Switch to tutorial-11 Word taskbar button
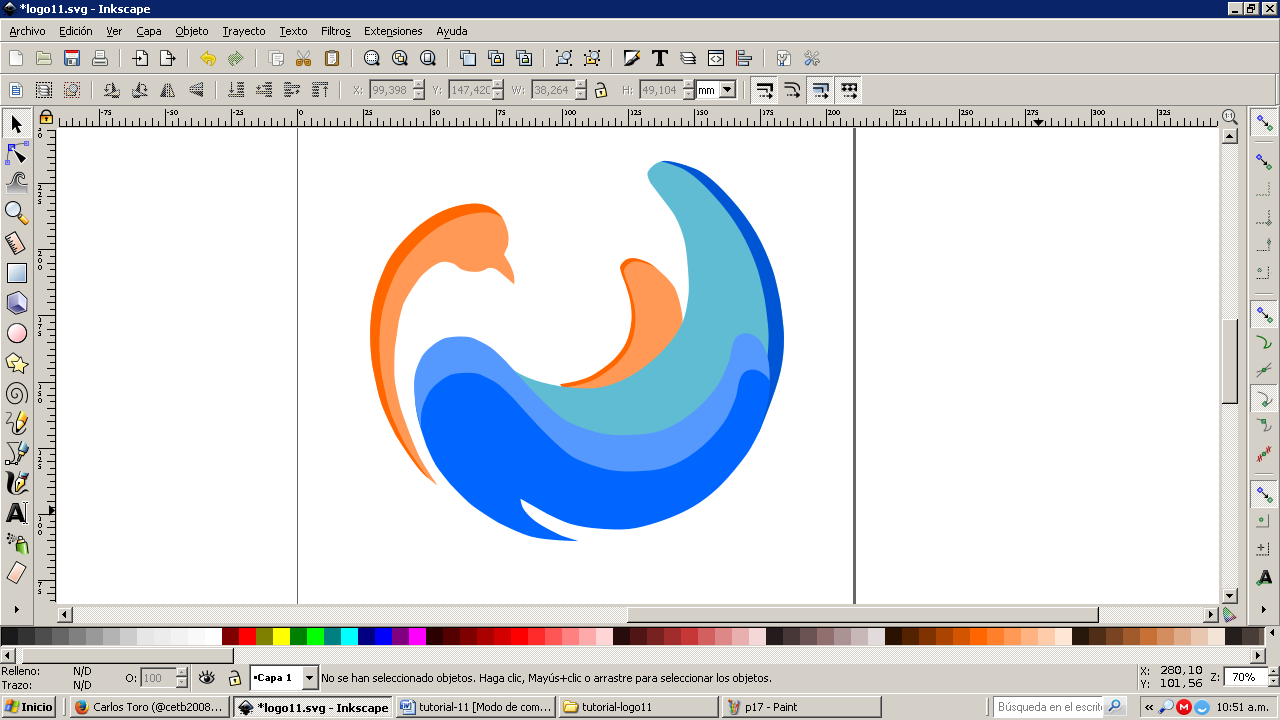The width and height of the screenshot is (1280, 720). tap(476, 707)
